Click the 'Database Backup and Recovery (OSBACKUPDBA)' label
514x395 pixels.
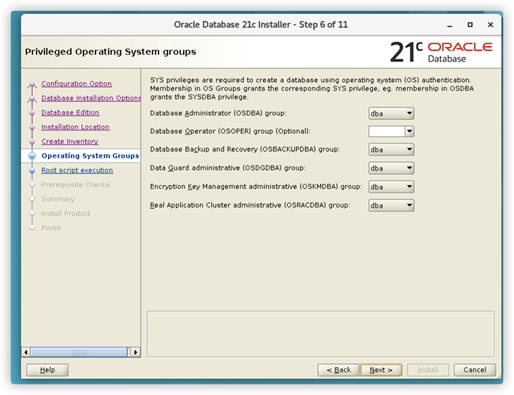coord(245,149)
